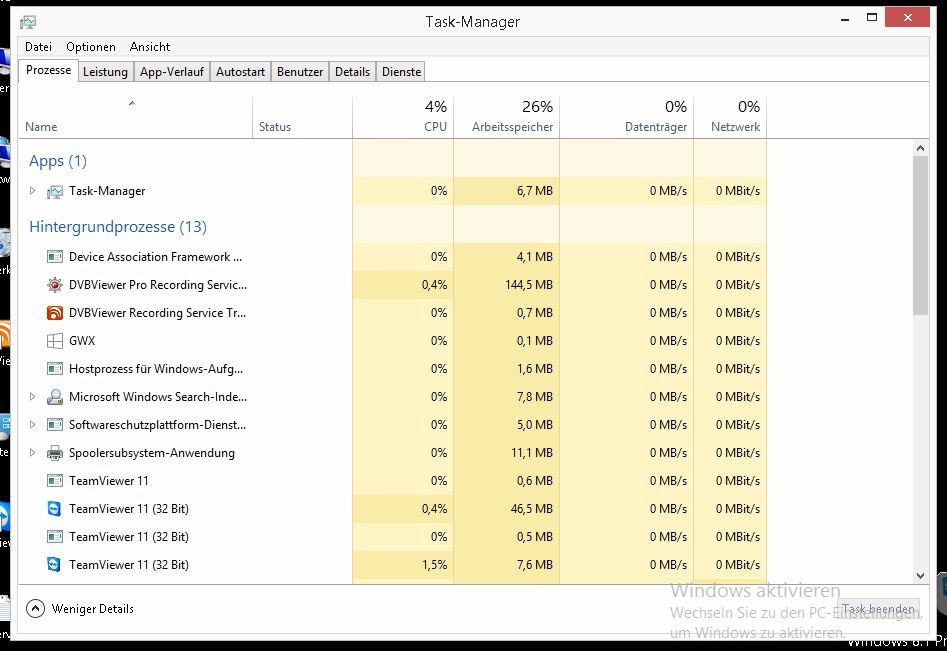Click the Task beenden button

pos(879,609)
